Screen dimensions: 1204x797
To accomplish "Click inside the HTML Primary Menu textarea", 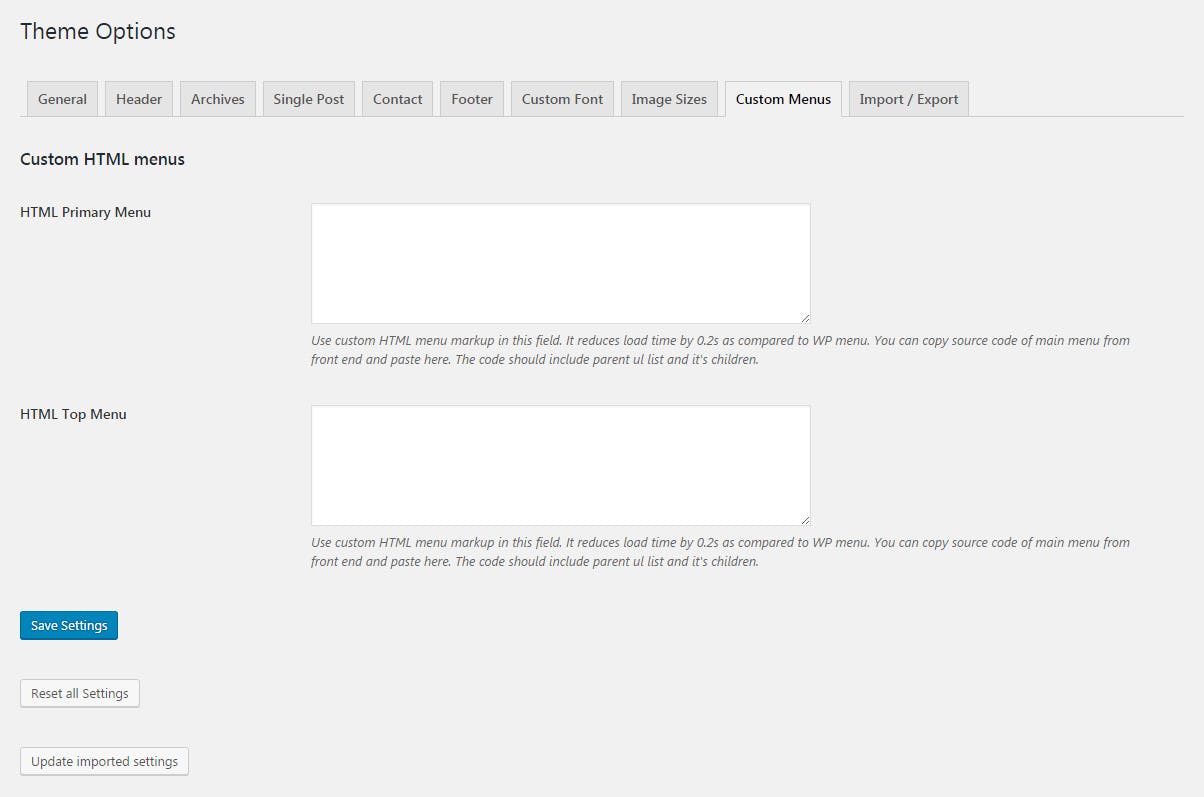I will pos(561,264).
